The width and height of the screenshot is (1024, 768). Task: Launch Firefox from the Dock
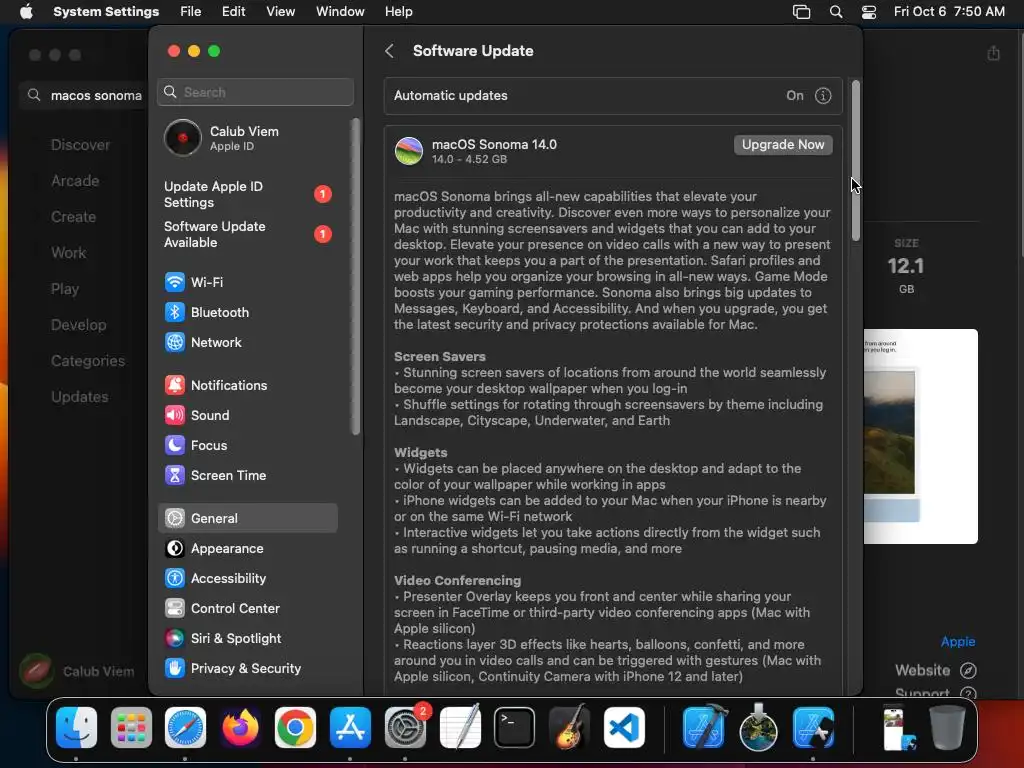(240, 727)
